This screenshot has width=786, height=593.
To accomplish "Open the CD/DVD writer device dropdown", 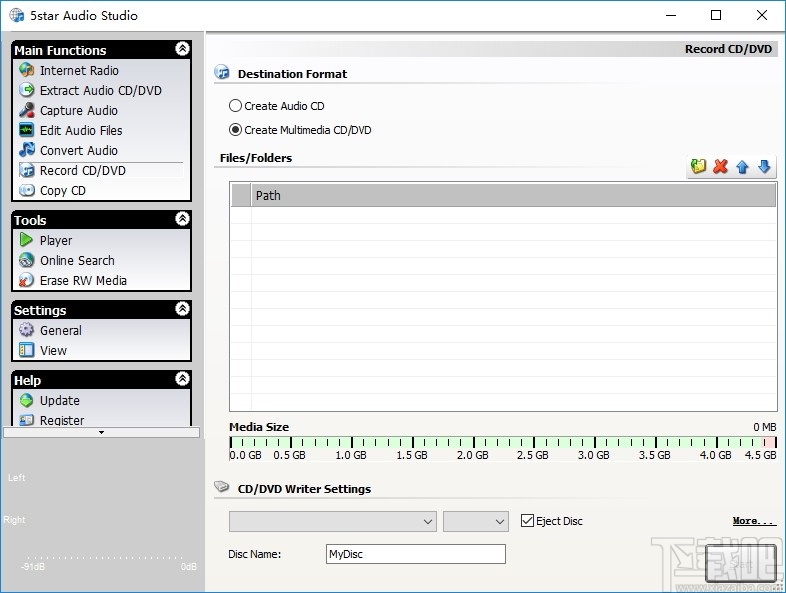I will click(x=333, y=521).
